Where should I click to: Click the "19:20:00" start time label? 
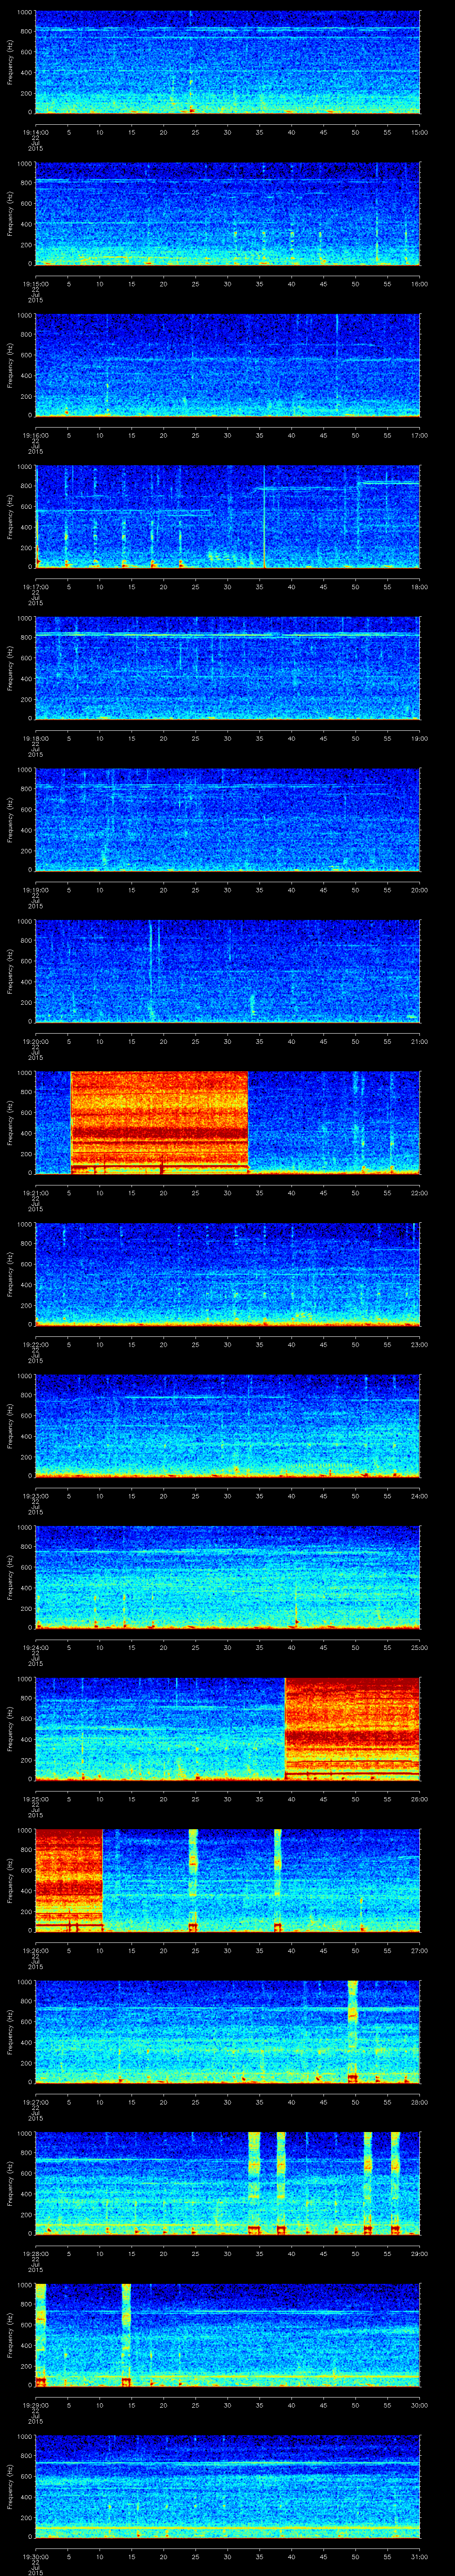pos(35,1041)
